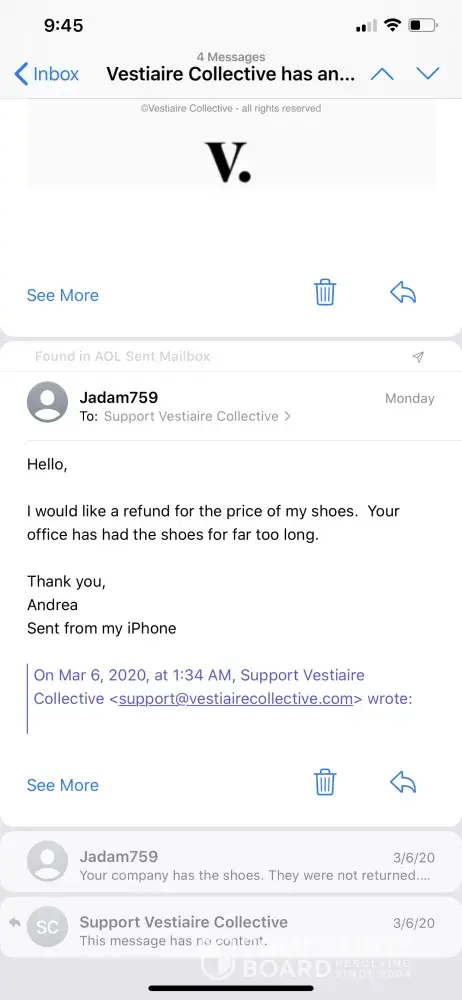
Task: Open collapsed Jadam759 message from 3/6/20
Action: (x=231, y=861)
